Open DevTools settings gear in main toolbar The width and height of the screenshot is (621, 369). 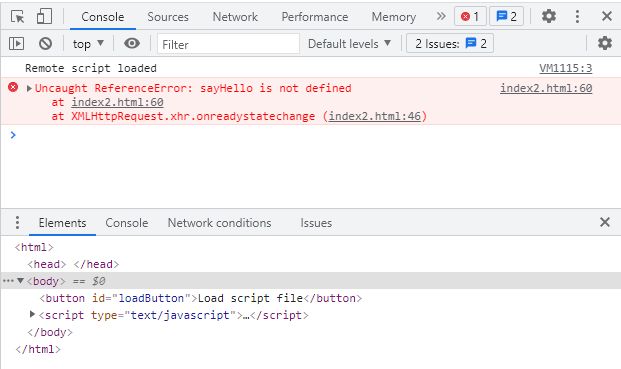tap(549, 16)
